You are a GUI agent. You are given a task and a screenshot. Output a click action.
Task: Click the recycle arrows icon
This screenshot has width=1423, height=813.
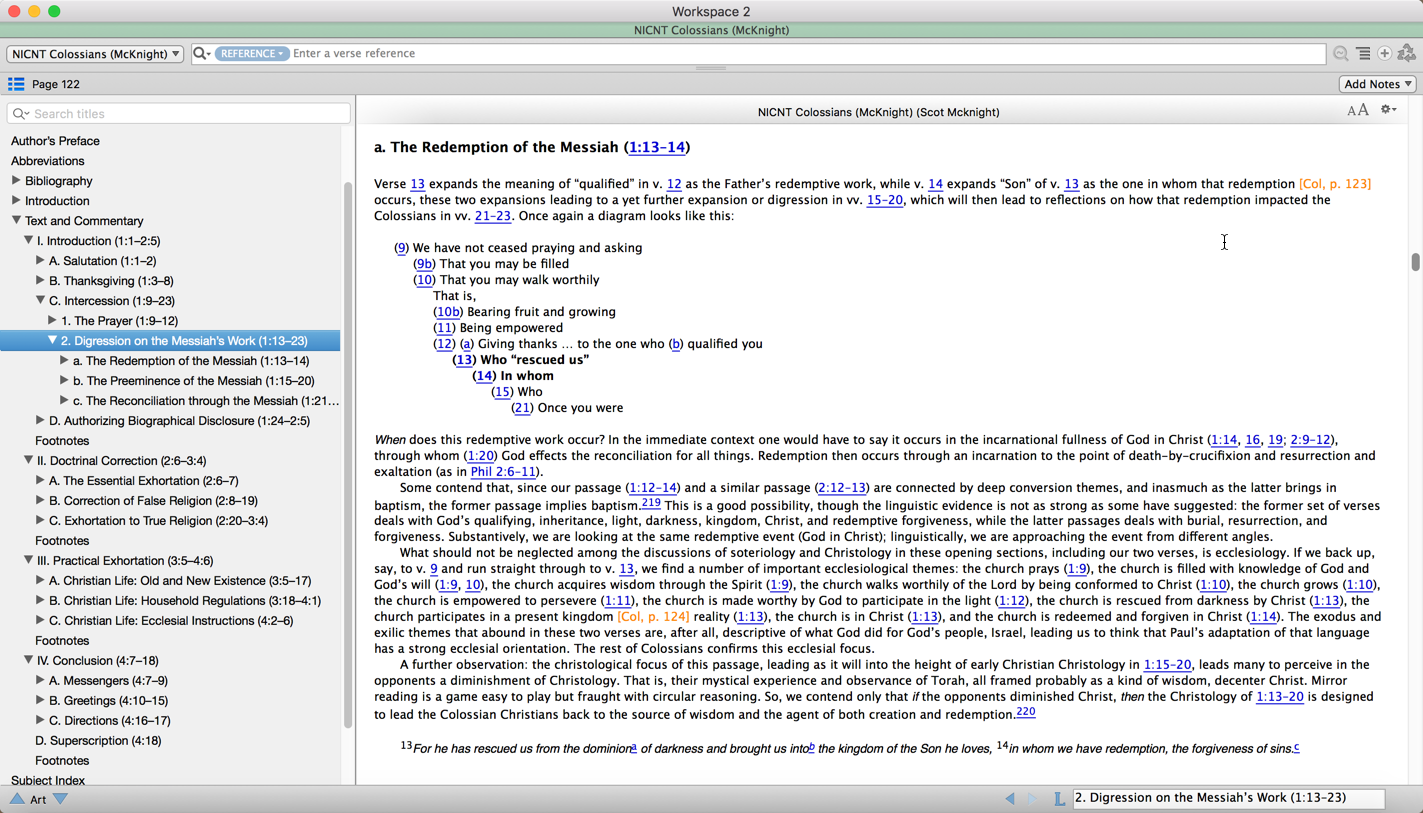(x=1407, y=54)
